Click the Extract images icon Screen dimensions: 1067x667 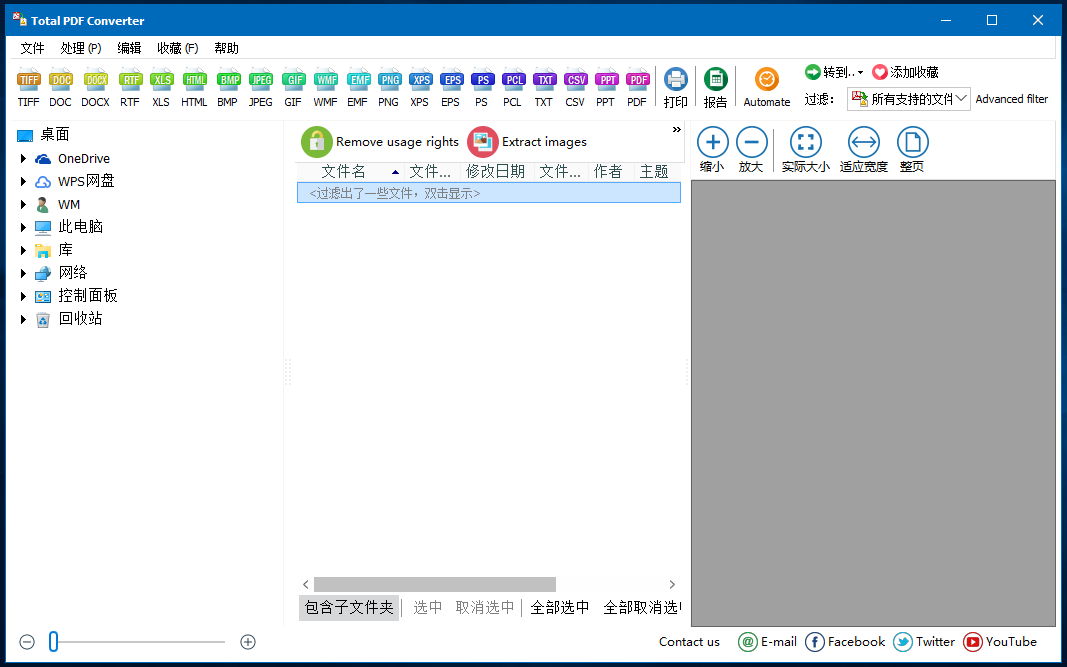[483, 142]
